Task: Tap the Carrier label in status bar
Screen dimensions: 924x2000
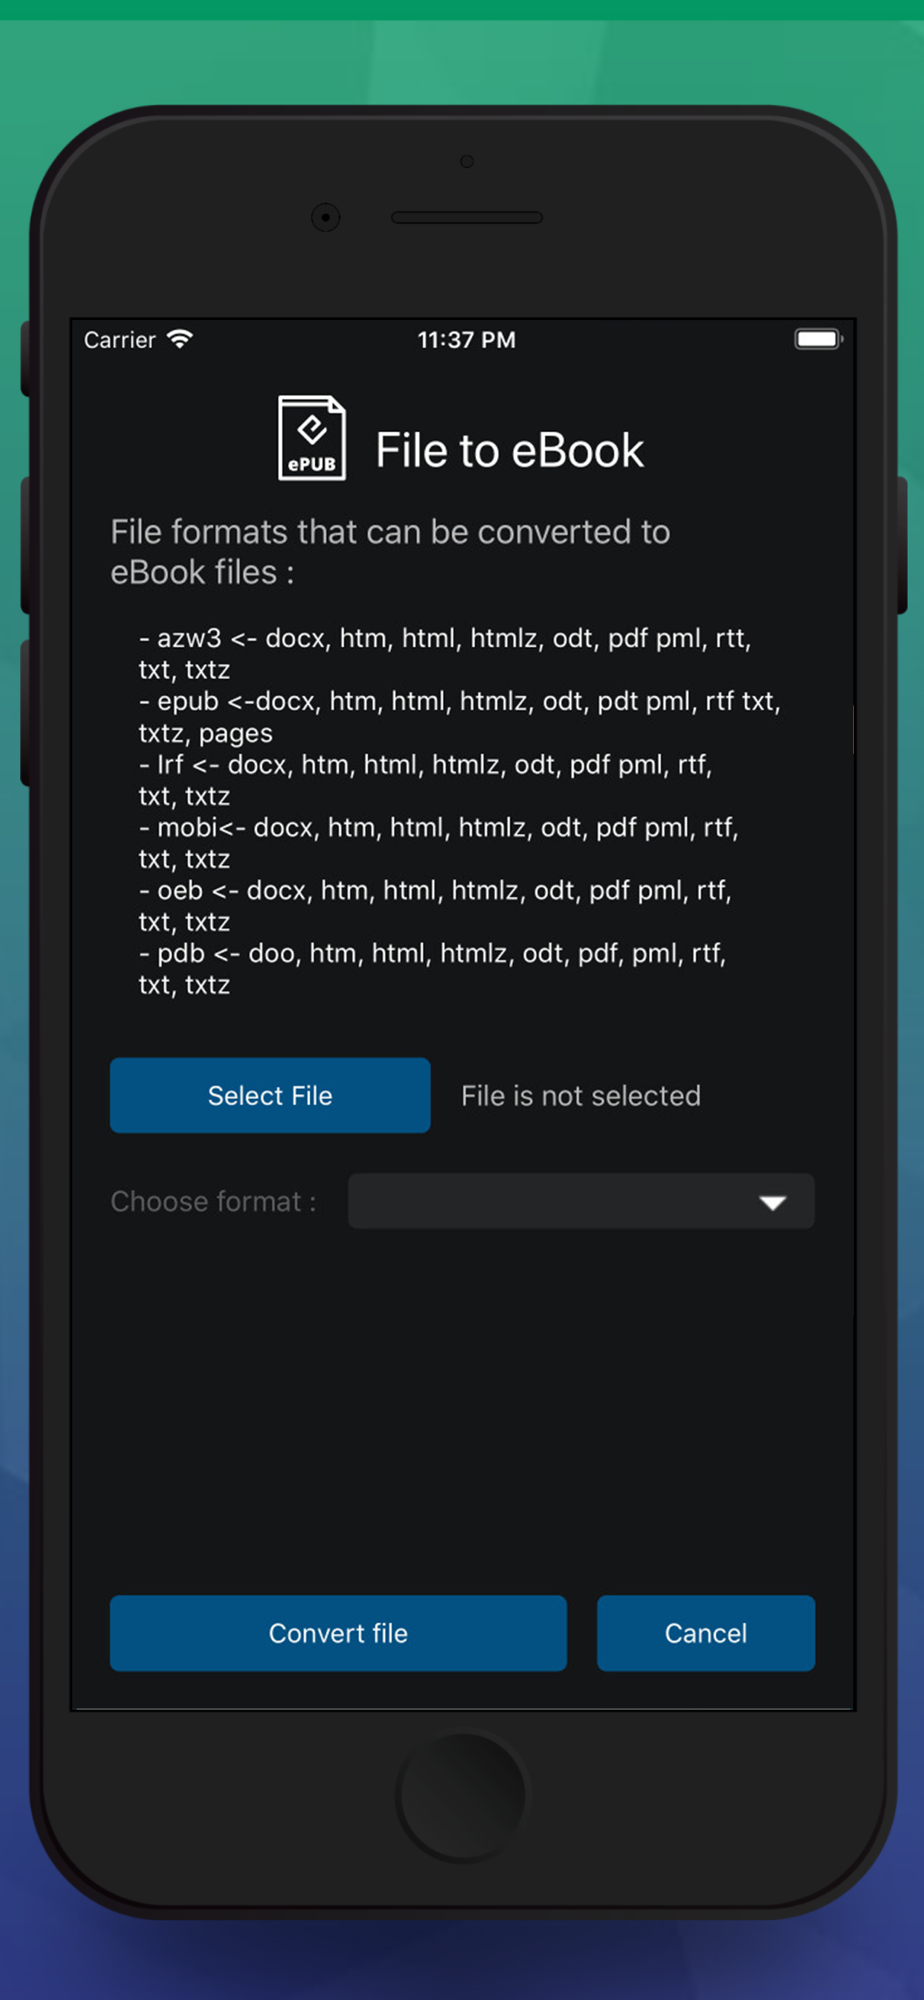Action: pyautogui.click(x=120, y=340)
